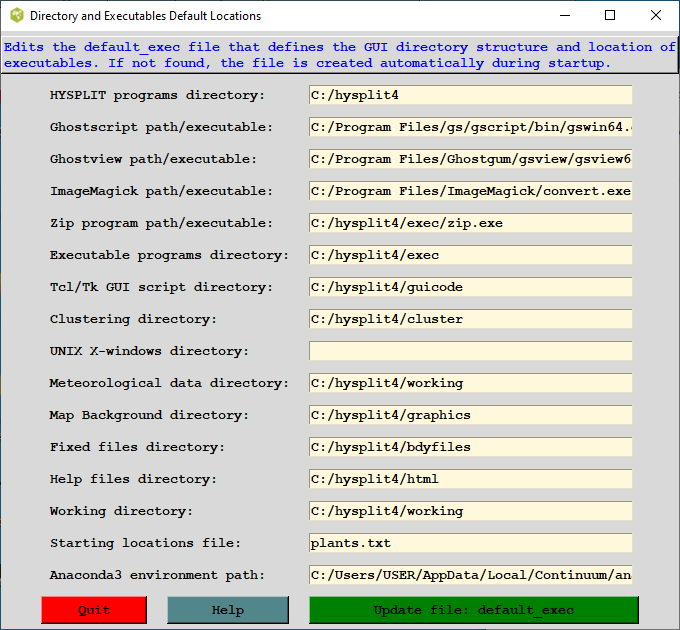680x630 pixels.
Task: Focus the empty UNIX X-windows directory field
Action: 470,351
